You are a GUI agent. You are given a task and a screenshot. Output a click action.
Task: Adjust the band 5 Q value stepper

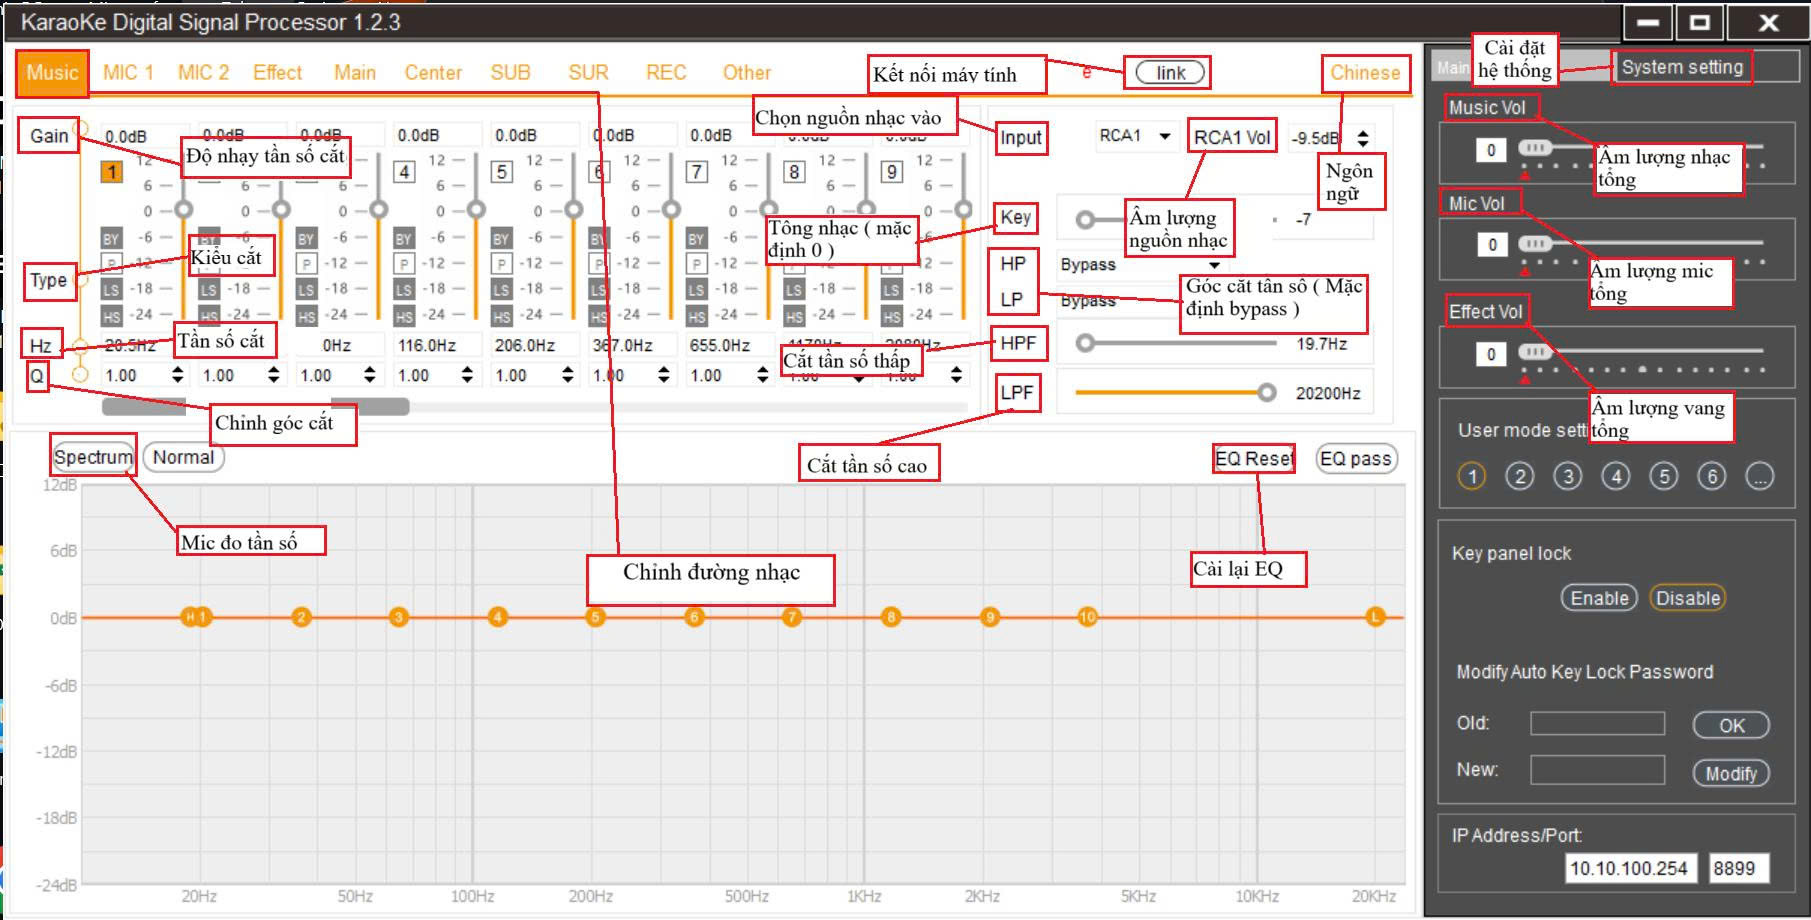coord(568,375)
